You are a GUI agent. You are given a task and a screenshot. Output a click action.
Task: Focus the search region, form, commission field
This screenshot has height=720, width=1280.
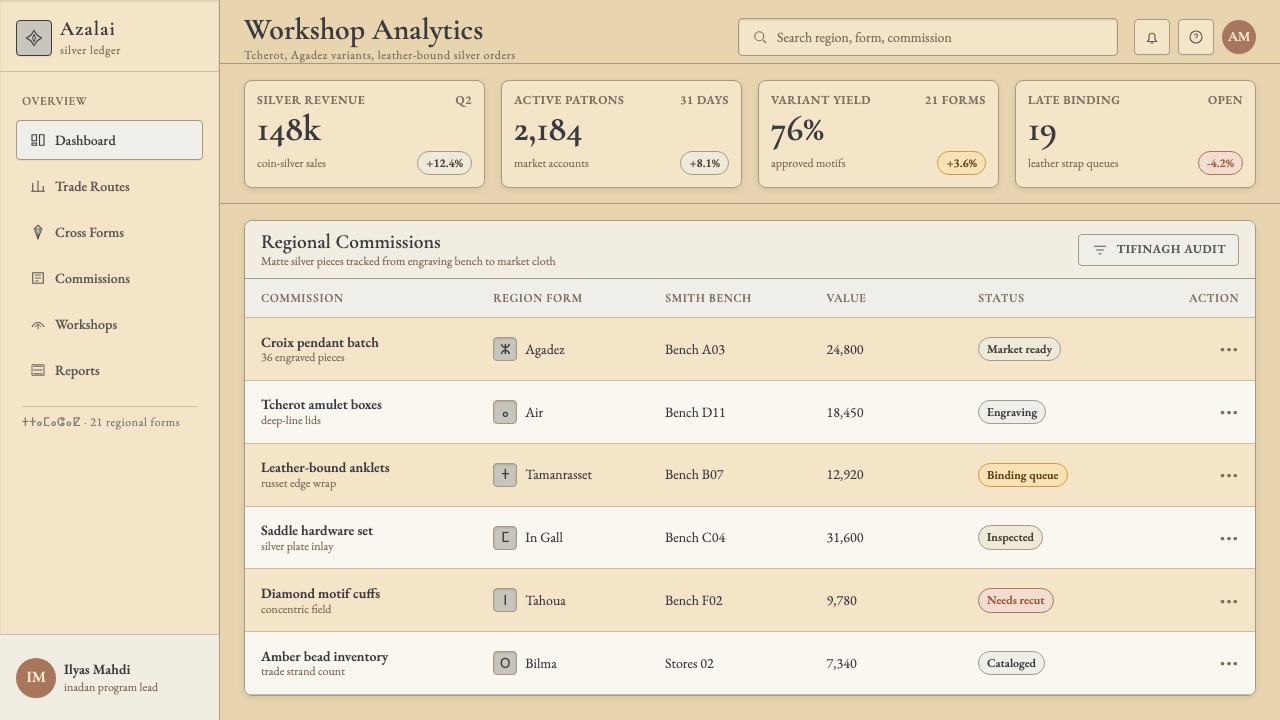[x=928, y=37]
